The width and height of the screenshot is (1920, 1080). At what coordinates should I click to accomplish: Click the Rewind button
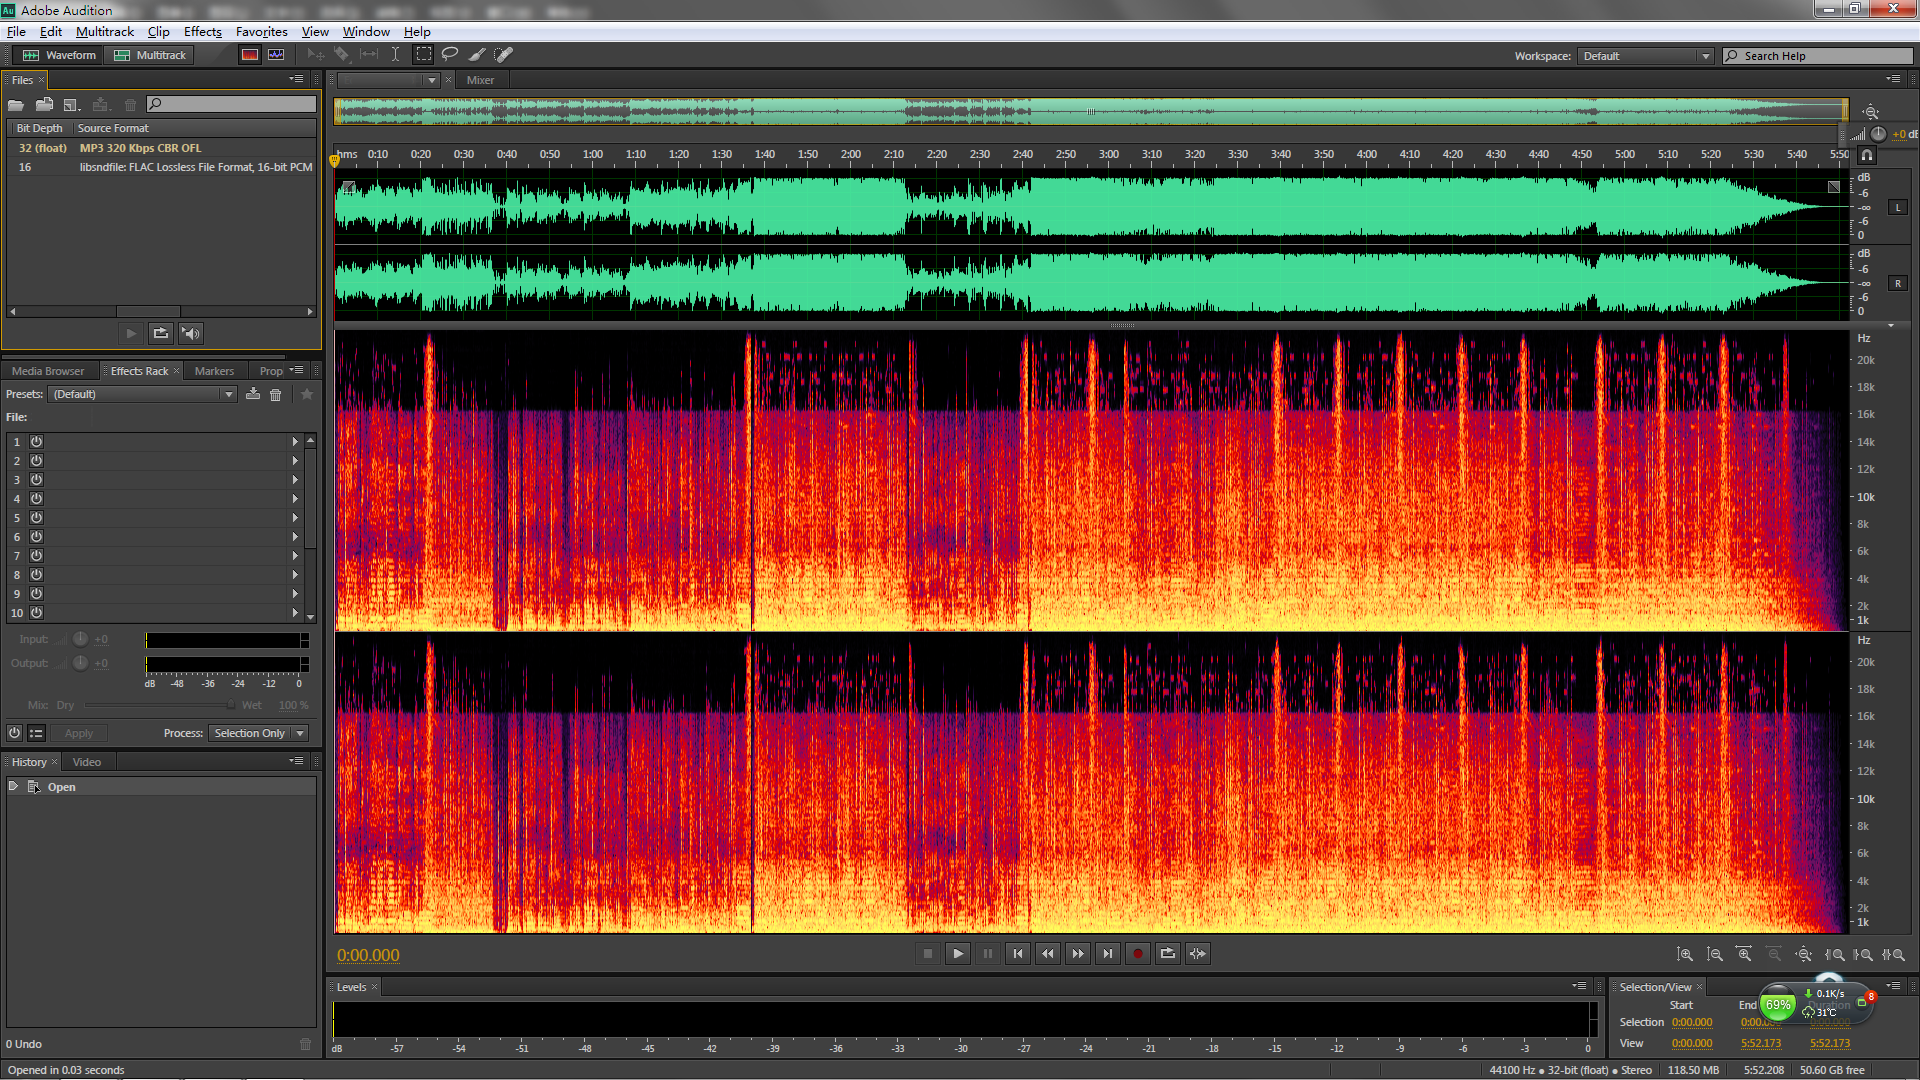(1047, 953)
